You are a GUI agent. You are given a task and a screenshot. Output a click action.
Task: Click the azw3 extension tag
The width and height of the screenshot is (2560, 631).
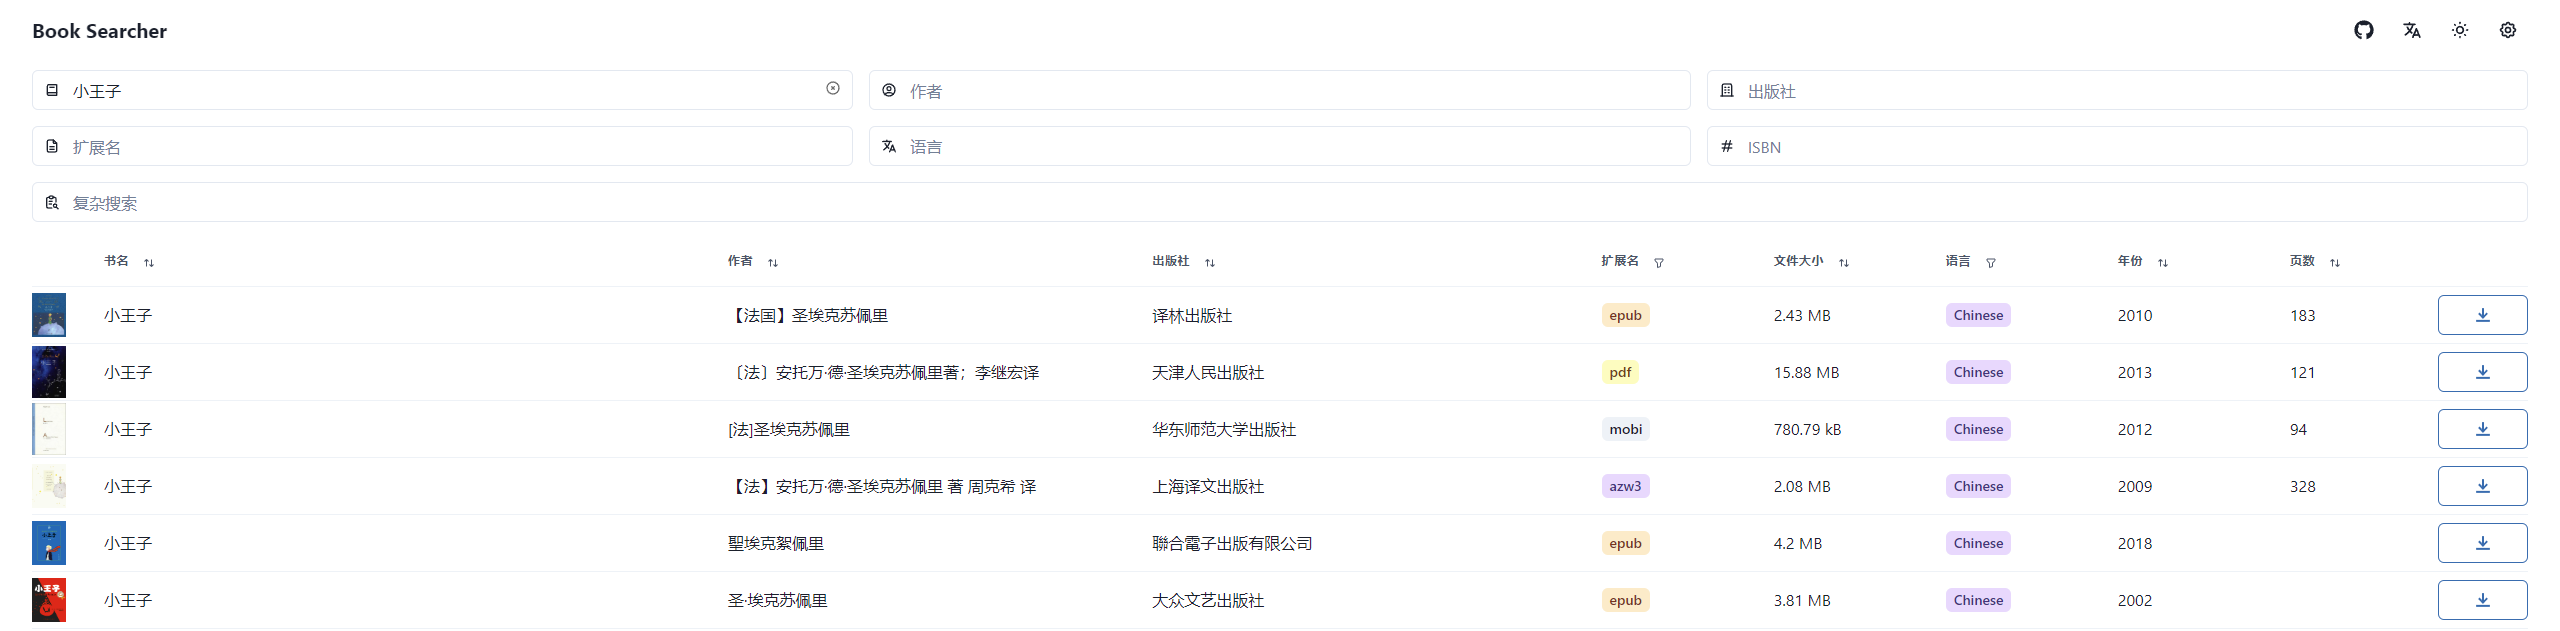1625,486
